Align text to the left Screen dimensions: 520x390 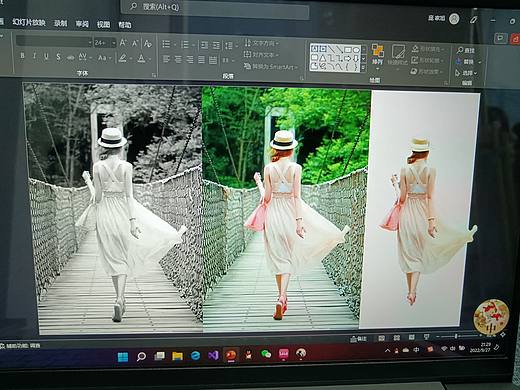pos(166,59)
